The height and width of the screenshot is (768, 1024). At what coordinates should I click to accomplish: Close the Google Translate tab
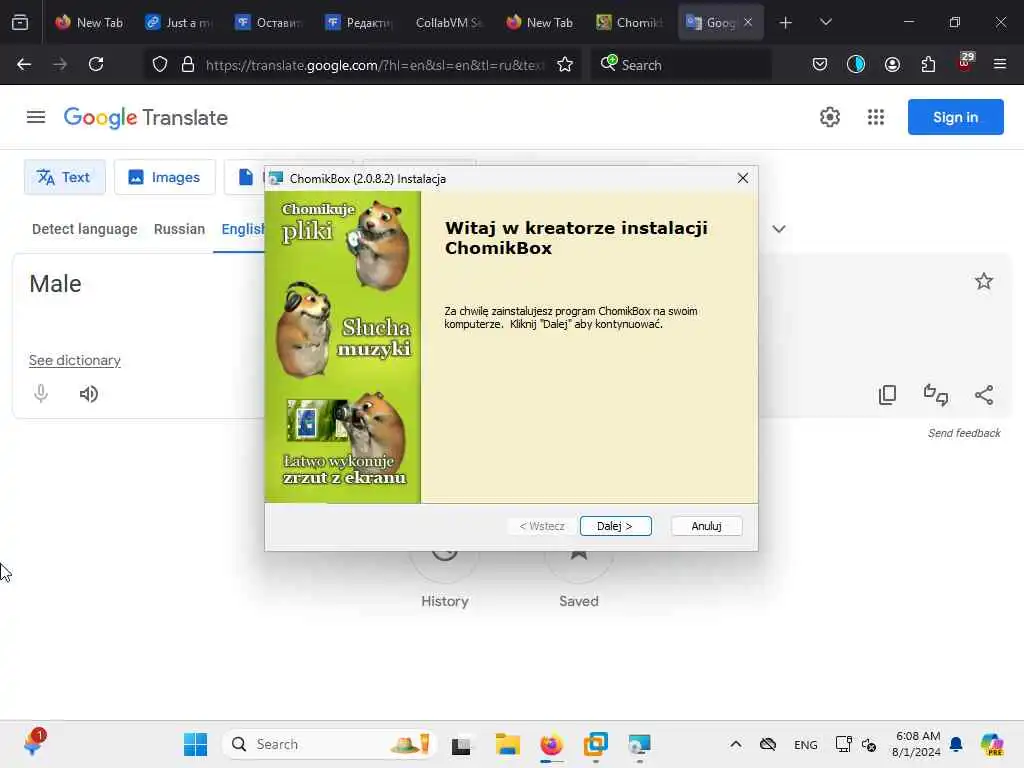[x=748, y=22]
